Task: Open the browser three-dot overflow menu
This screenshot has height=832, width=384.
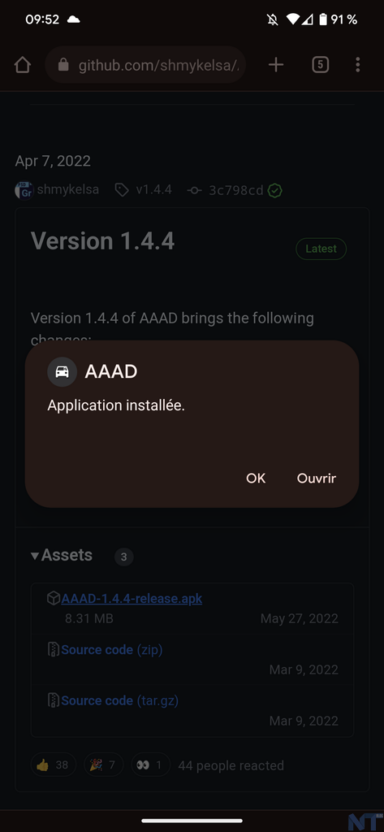Action: 357,65
